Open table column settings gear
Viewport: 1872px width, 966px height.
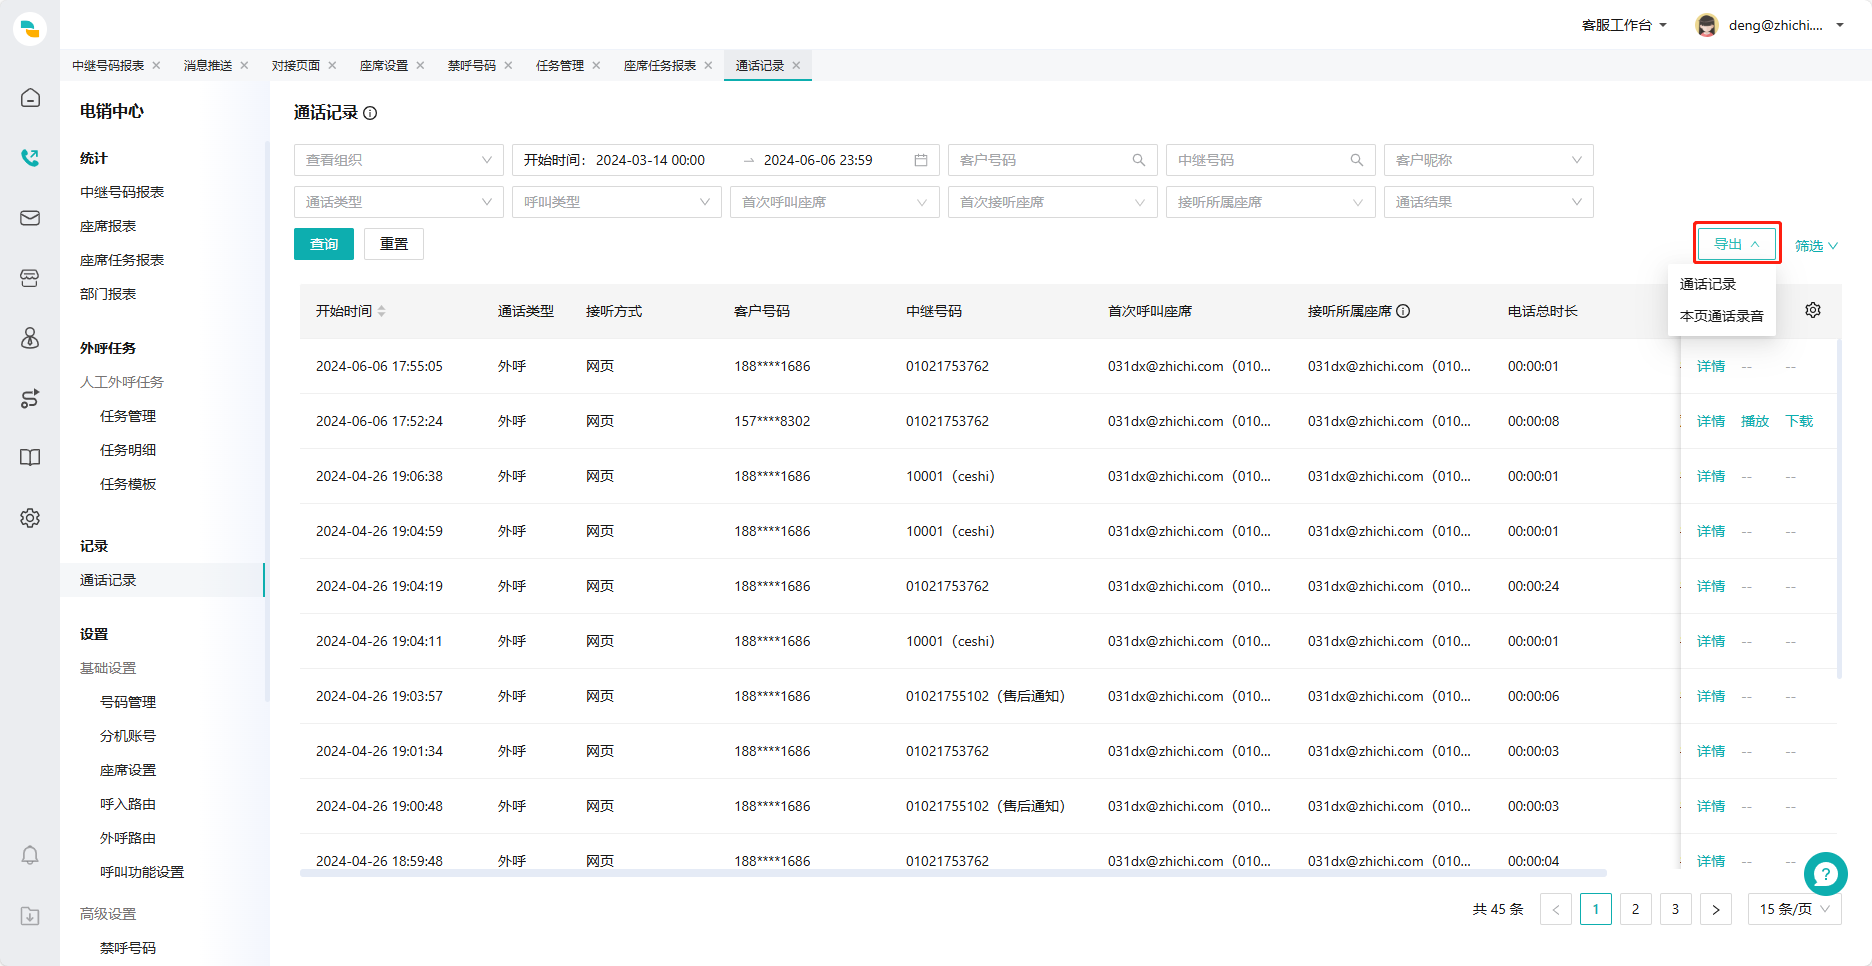(1813, 310)
